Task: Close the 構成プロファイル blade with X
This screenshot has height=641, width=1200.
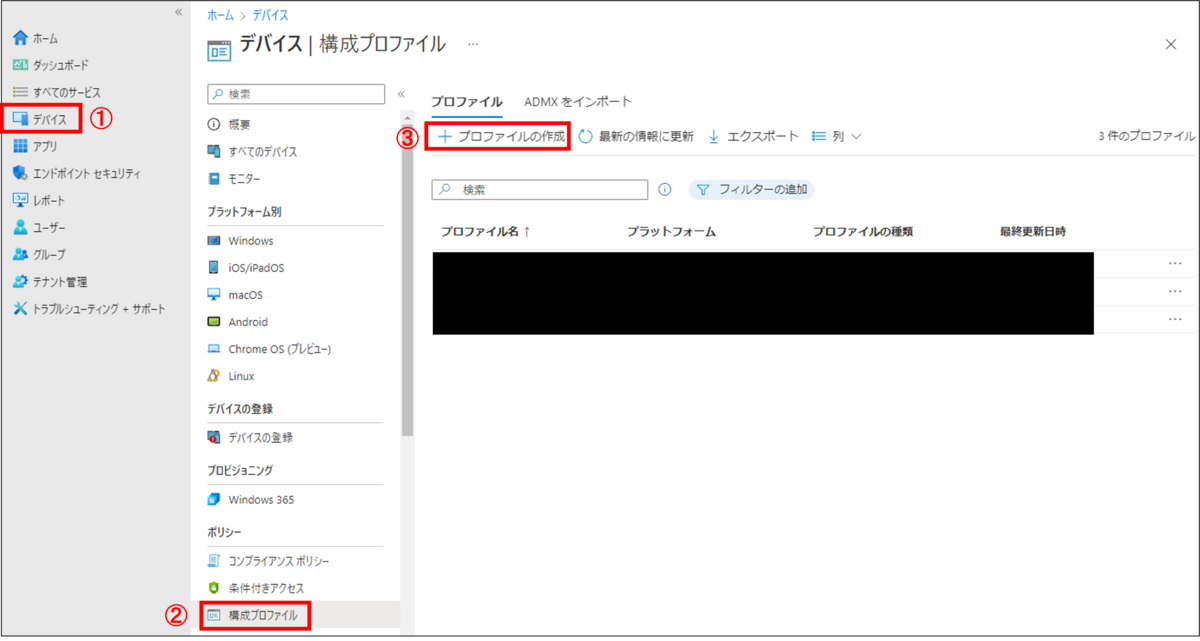Action: coord(1171,44)
